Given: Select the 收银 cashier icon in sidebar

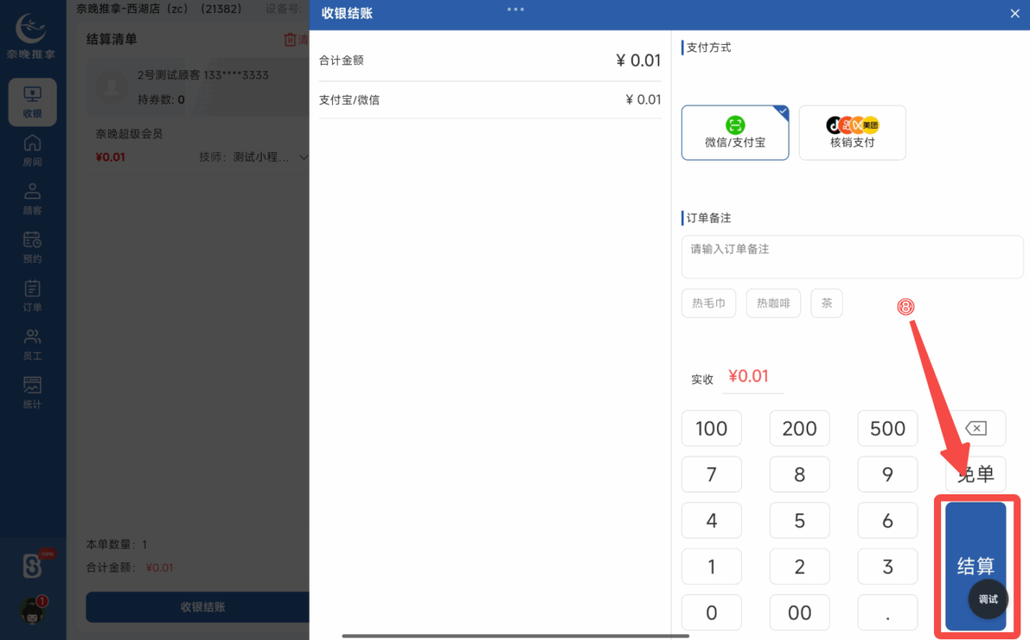Looking at the screenshot, I should click(x=33, y=101).
